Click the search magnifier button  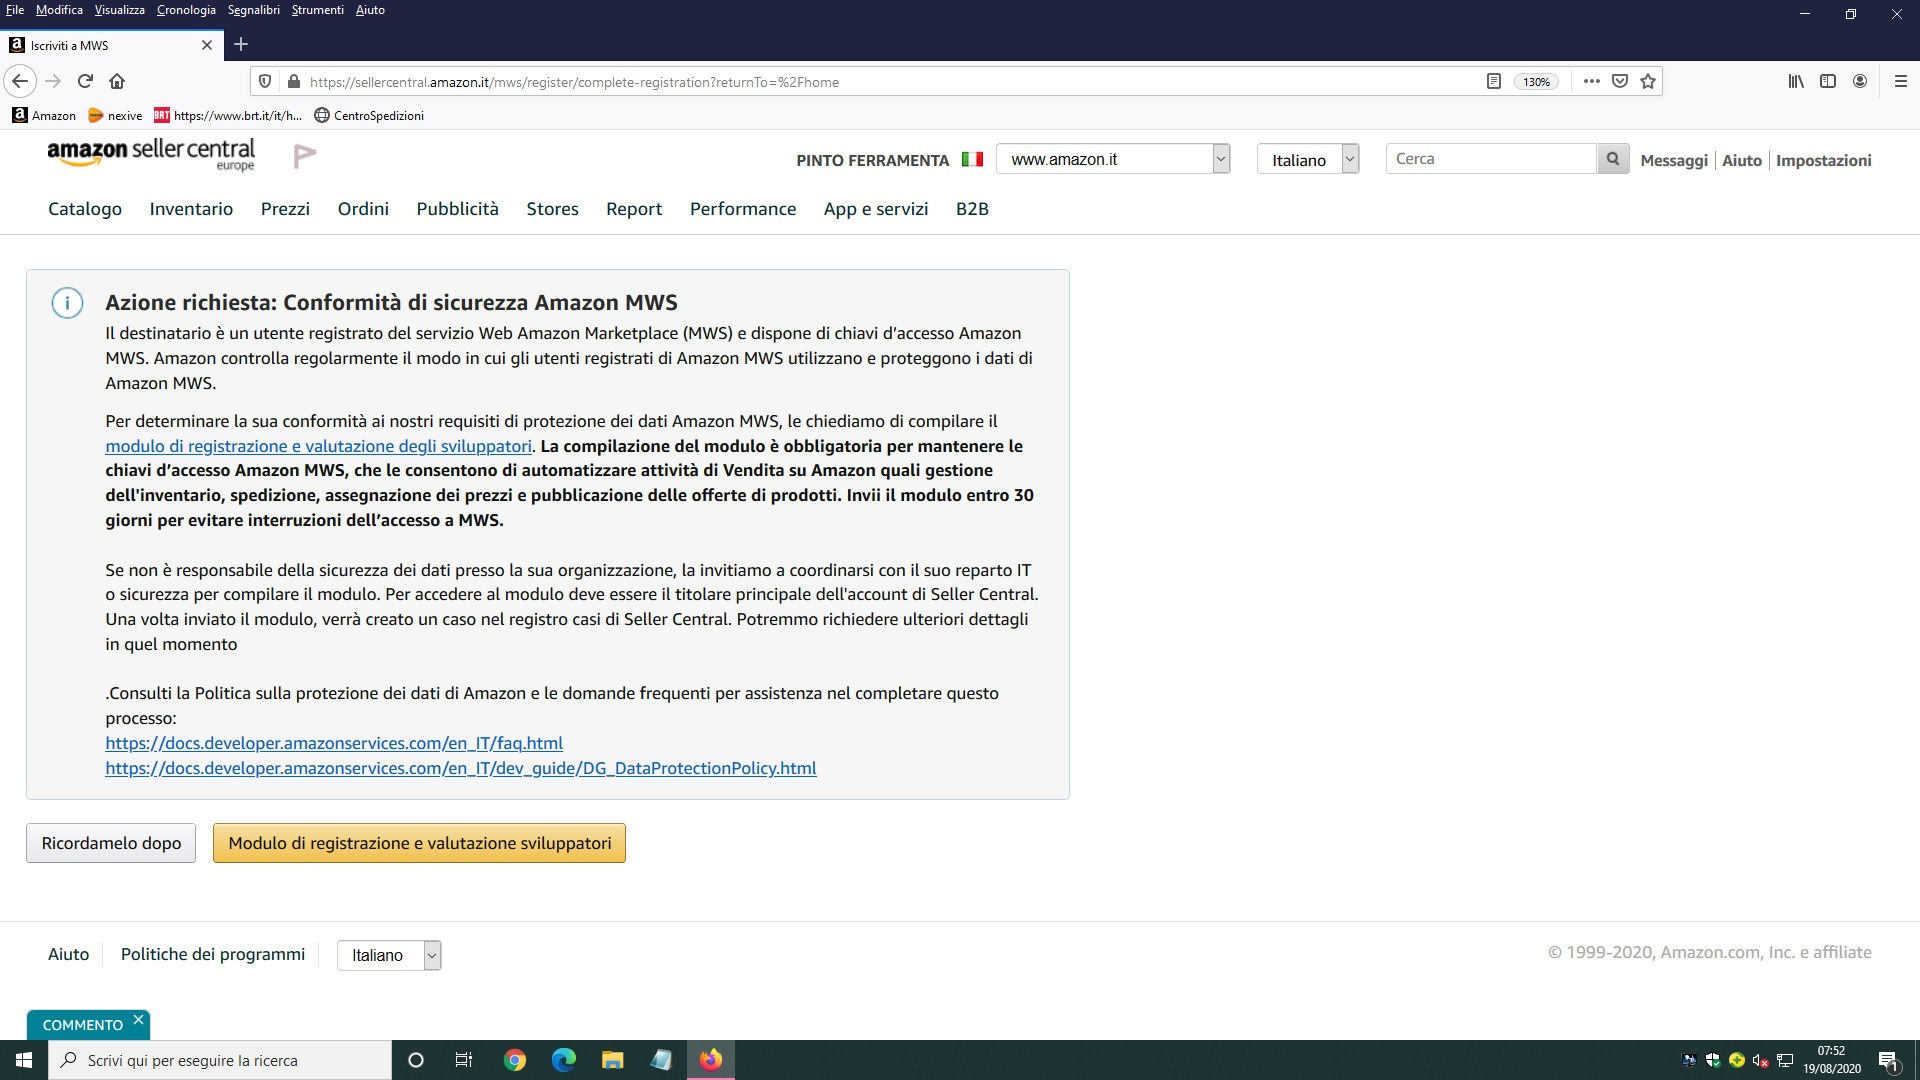pos(1612,159)
